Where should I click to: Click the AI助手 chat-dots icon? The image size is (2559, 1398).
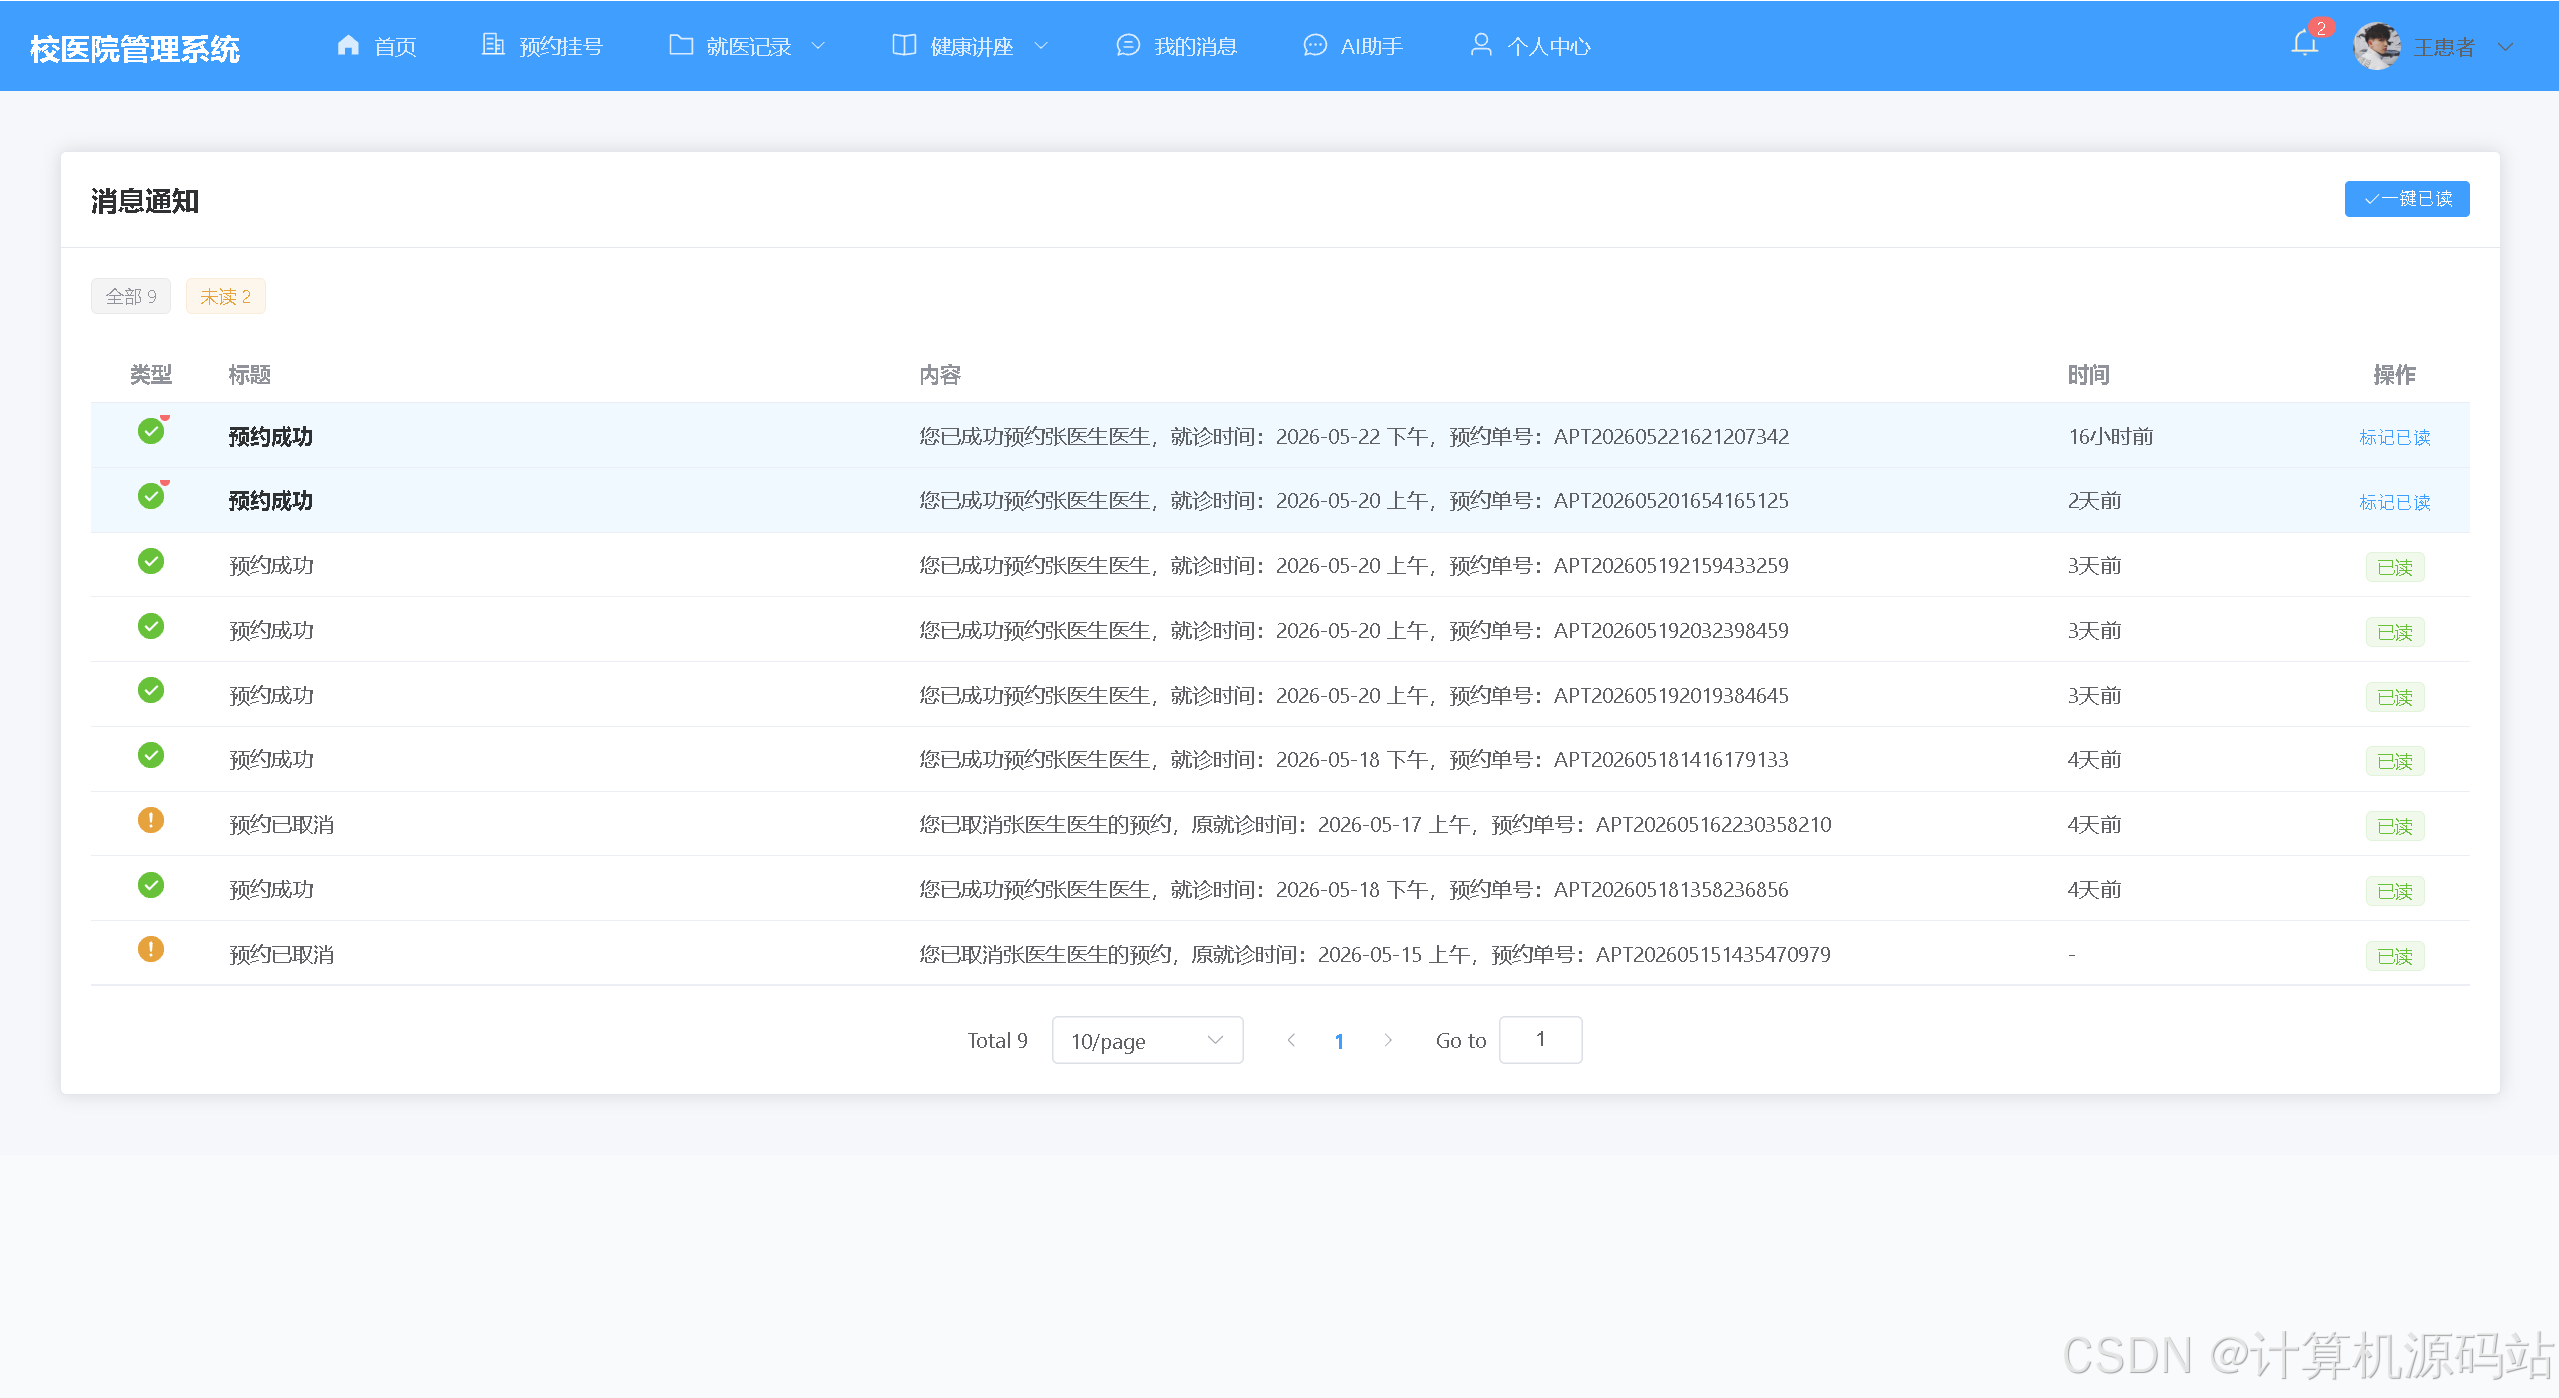coord(1315,45)
